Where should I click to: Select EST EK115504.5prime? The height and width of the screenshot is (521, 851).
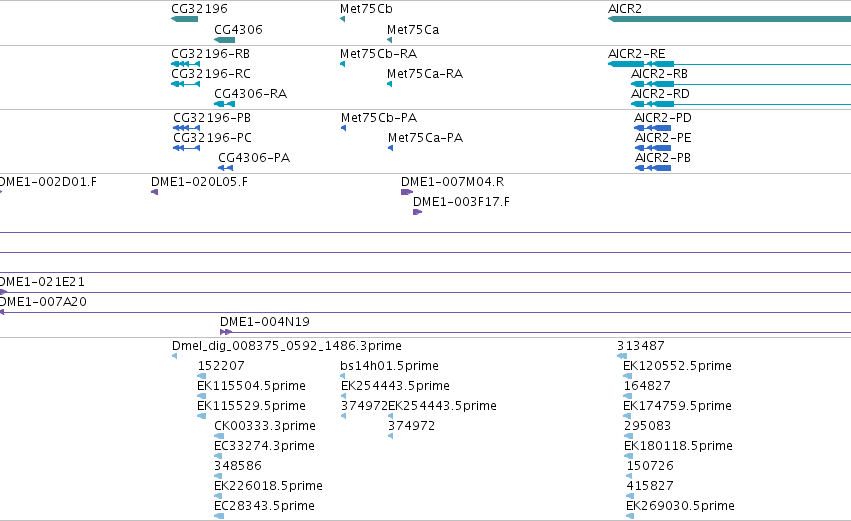pyautogui.click(x=201, y=396)
